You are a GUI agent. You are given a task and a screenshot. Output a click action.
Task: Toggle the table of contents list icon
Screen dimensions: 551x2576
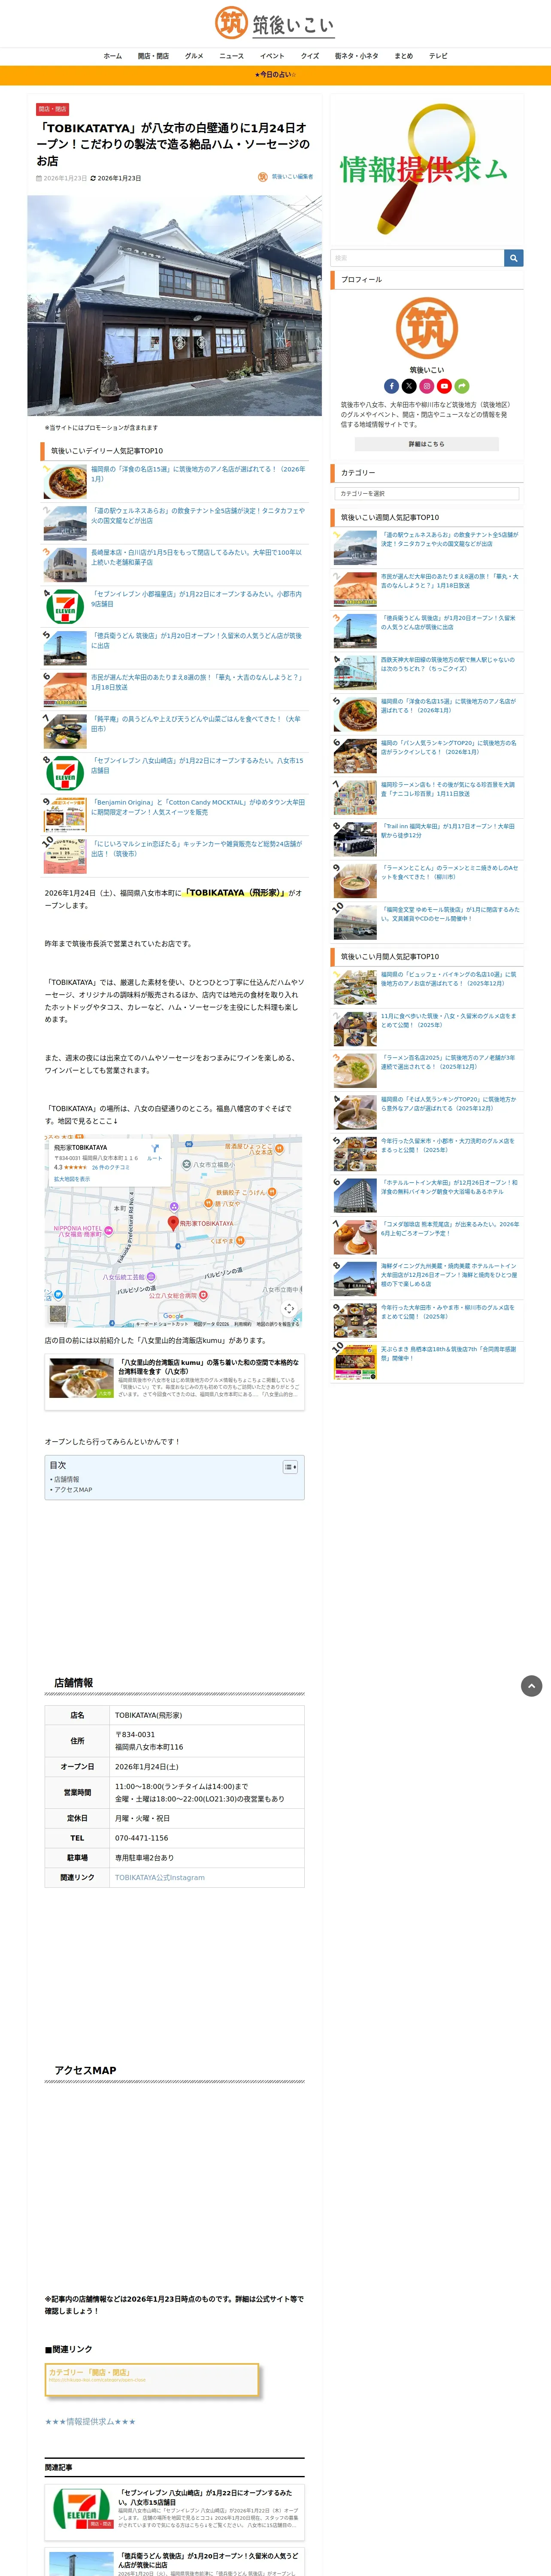[x=290, y=1467]
